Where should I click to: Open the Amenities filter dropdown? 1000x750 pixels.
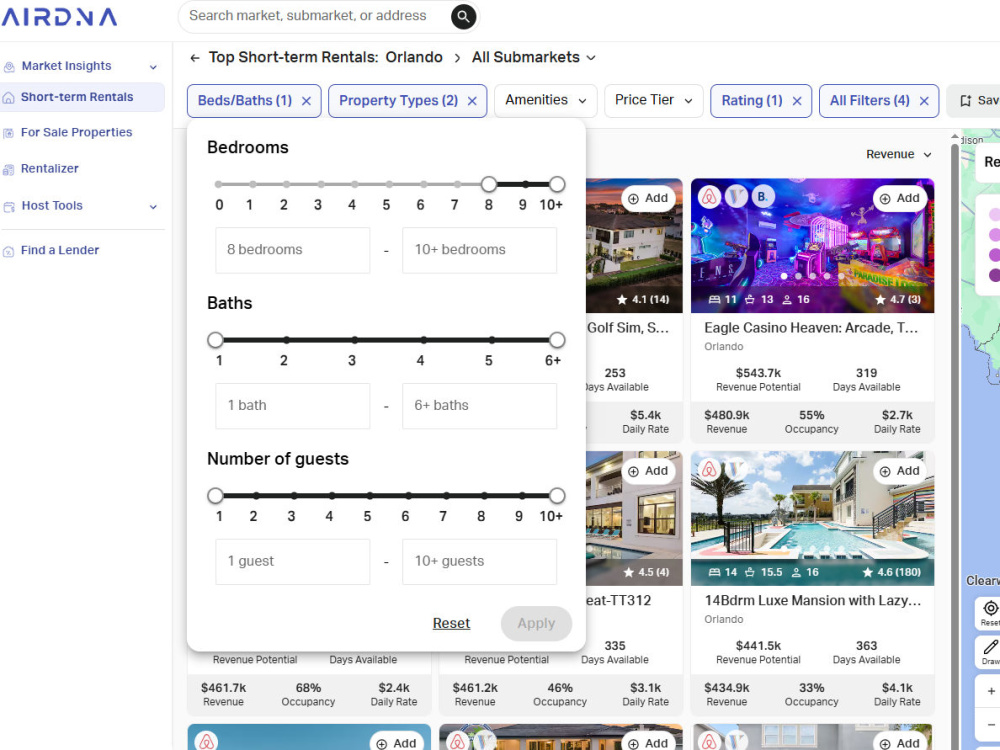(x=545, y=101)
